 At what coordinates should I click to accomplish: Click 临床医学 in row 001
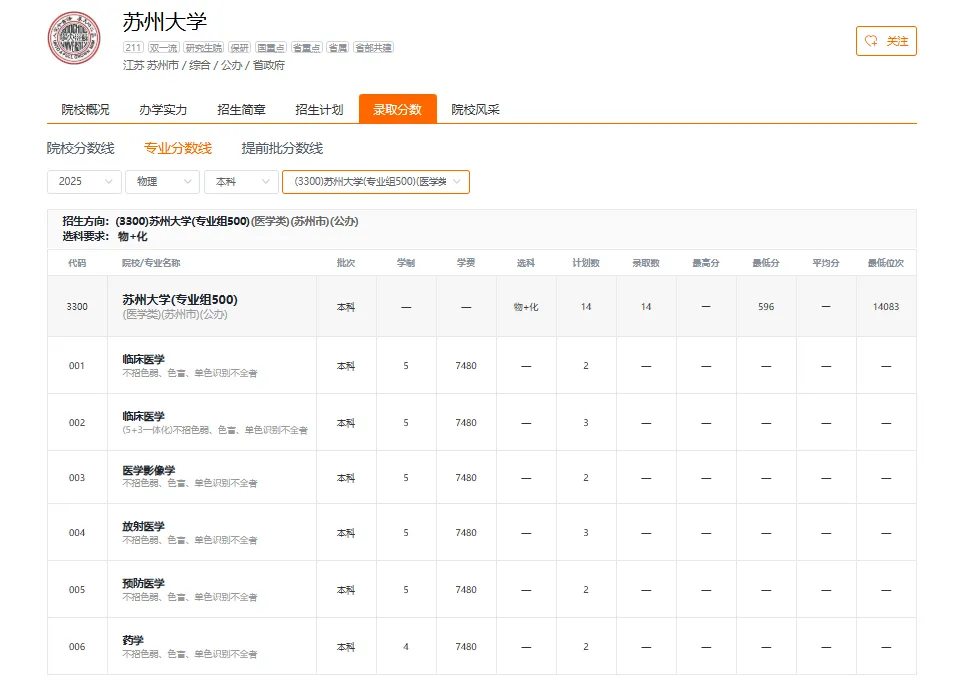pos(143,359)
